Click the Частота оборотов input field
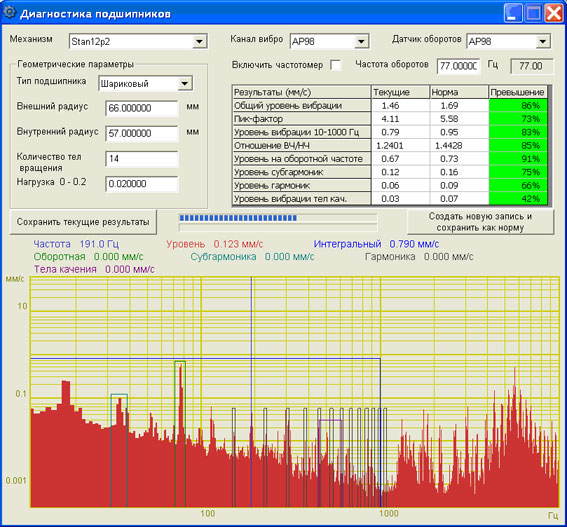This screenshot has height=527, width=567. pyautogui.click(x=459, y=66)
